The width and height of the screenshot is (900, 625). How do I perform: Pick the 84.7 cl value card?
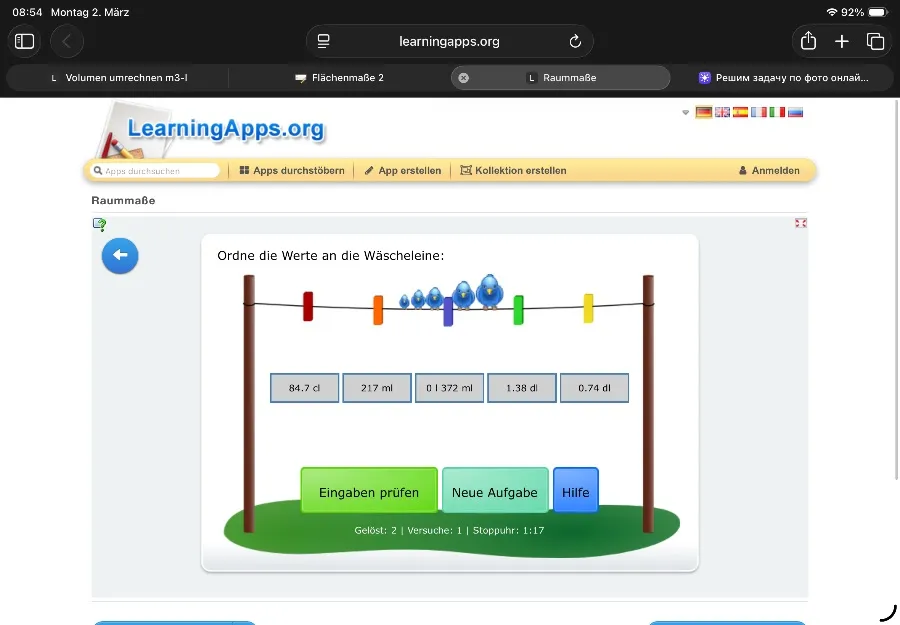pyautogui.click(x=304, y=388)
